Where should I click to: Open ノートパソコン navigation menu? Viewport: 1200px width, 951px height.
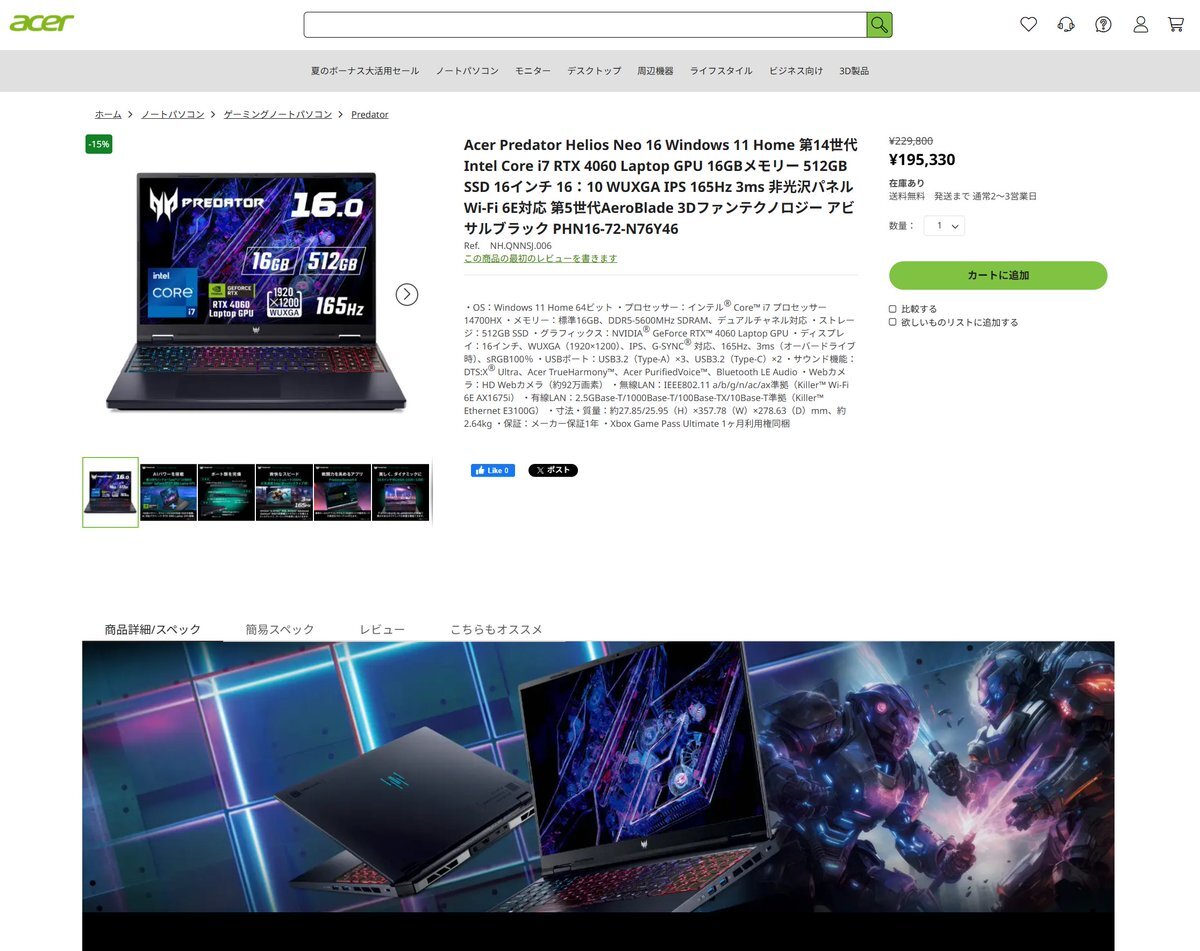click(x=467, y=71)
